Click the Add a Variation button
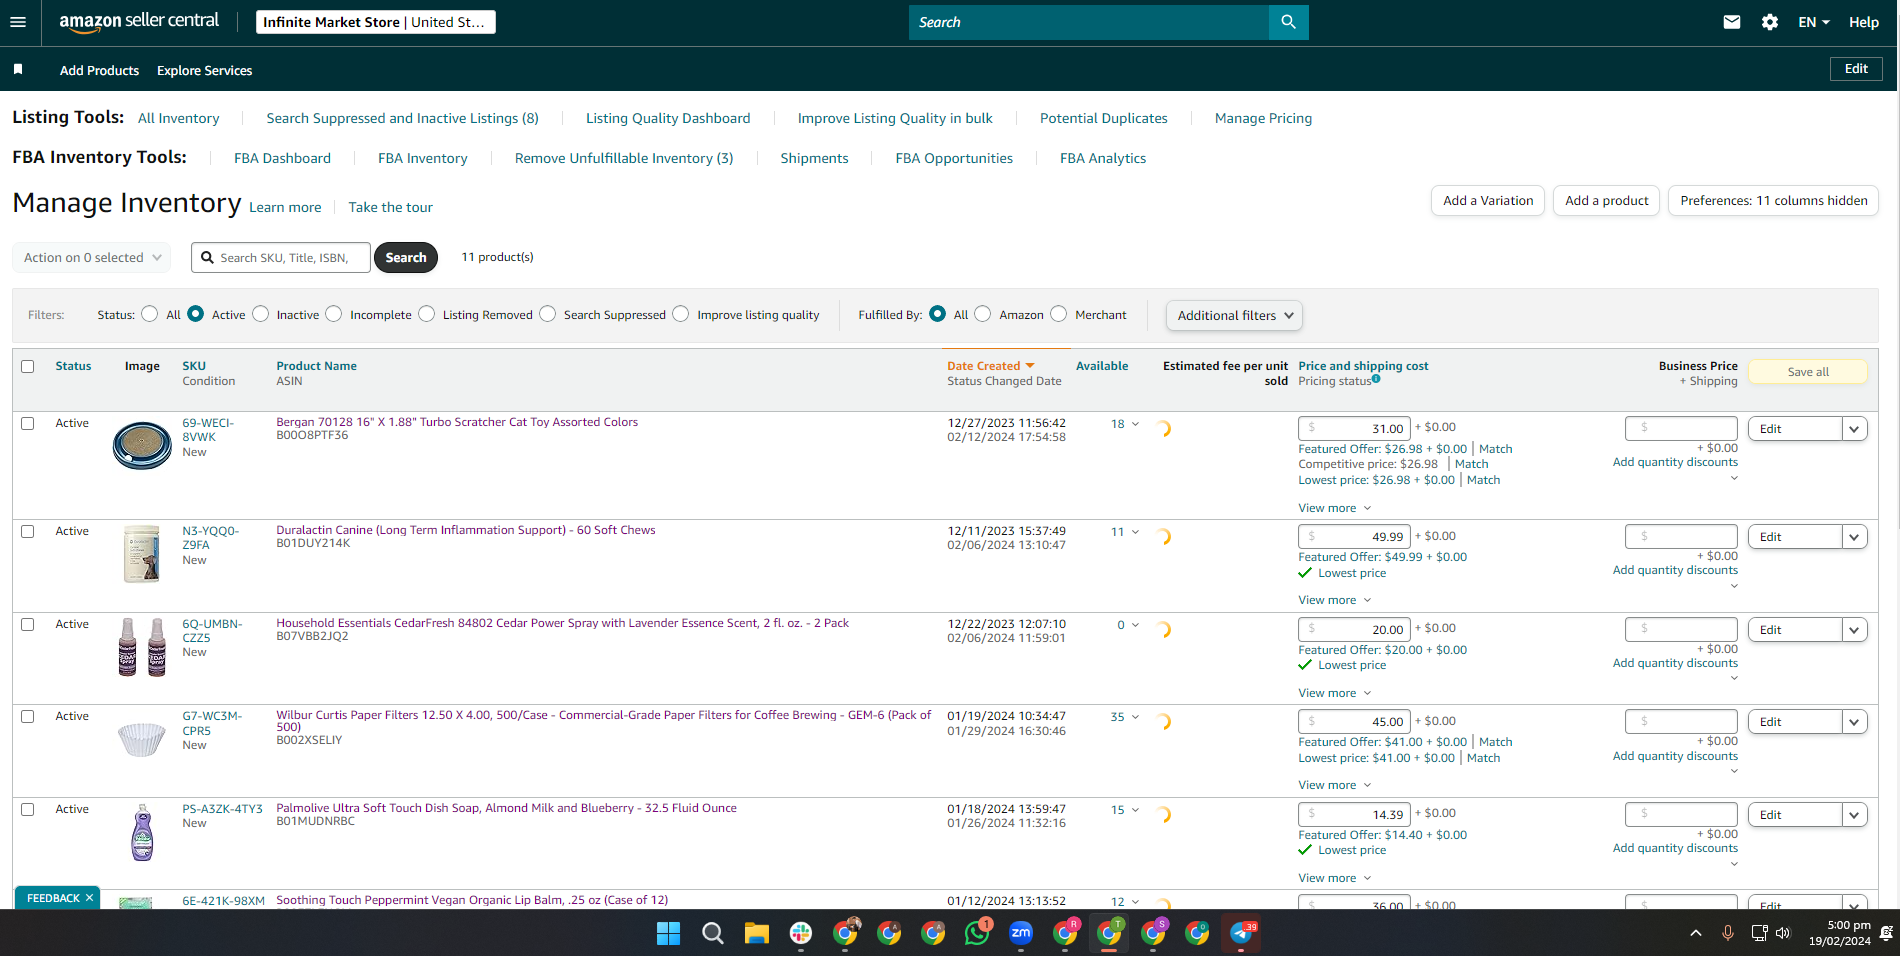Image resolution: width=1900 pixels, height=956 pixels. 1488,200
